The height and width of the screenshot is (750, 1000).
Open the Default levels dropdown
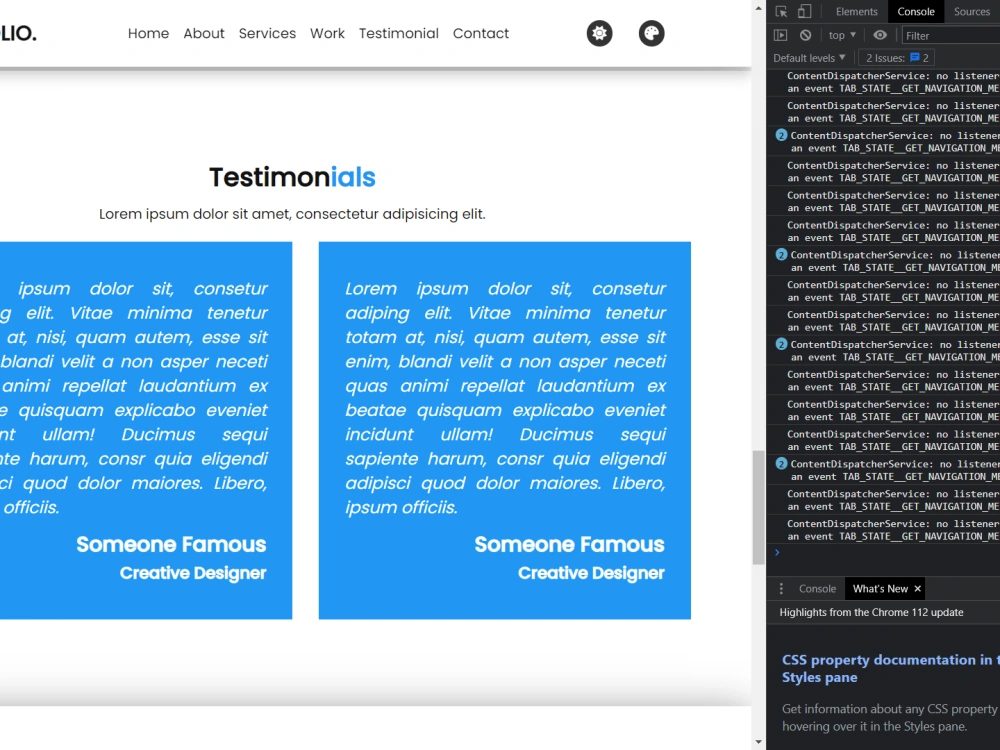(809, 58)
